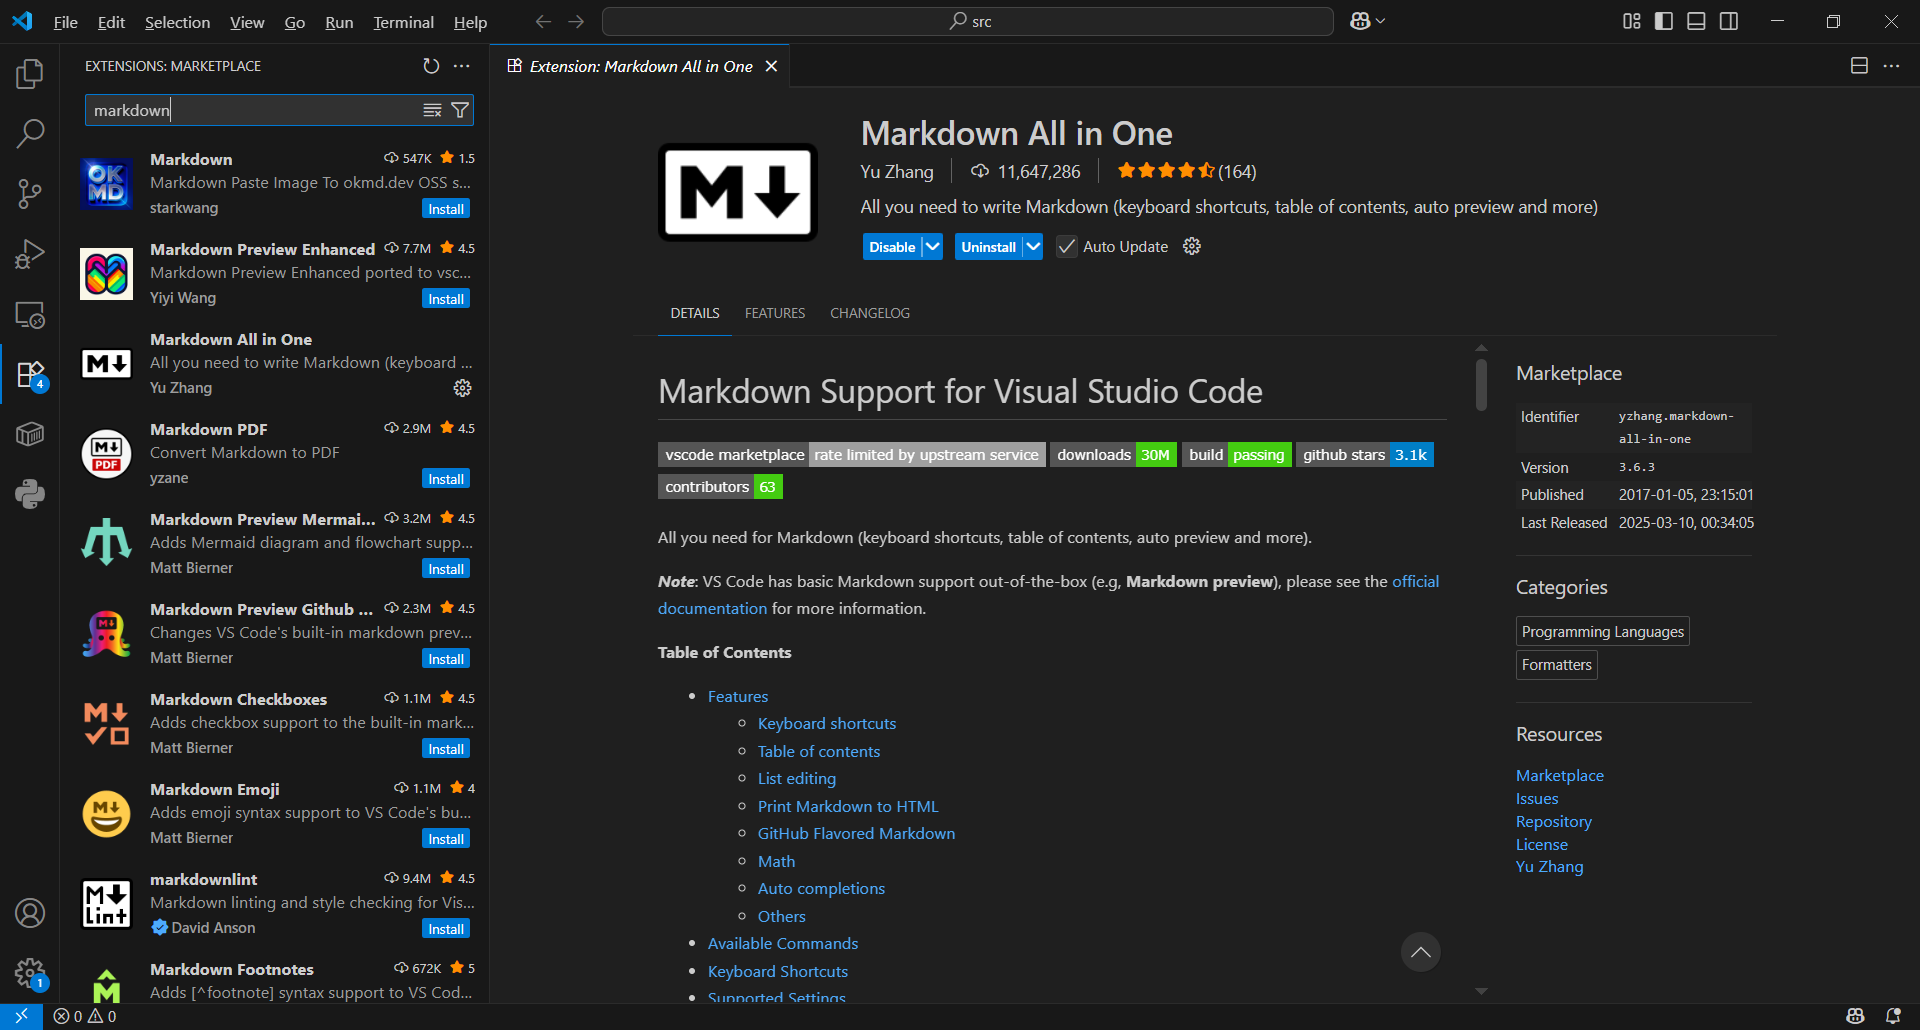Open the Search view icon

30,133
